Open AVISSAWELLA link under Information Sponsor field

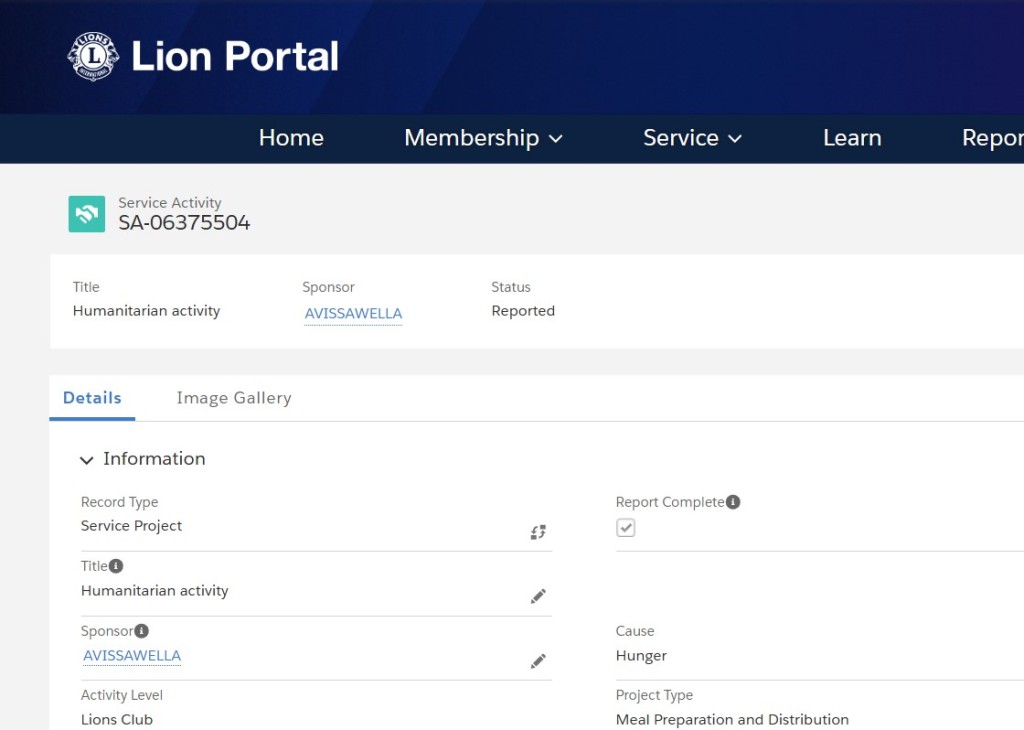tap(132, 656)
